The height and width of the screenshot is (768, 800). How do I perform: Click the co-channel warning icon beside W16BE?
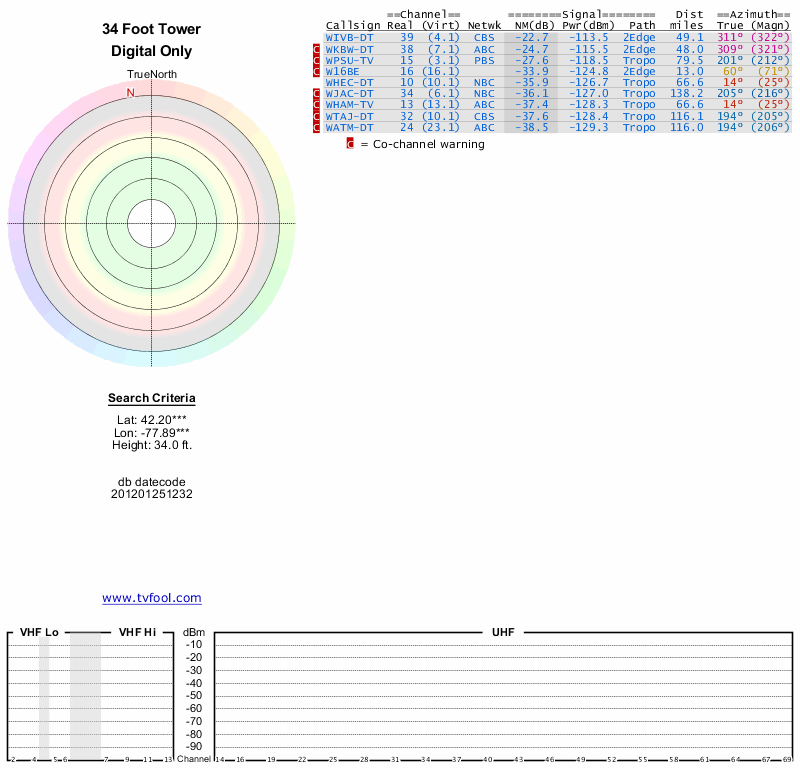318,71
